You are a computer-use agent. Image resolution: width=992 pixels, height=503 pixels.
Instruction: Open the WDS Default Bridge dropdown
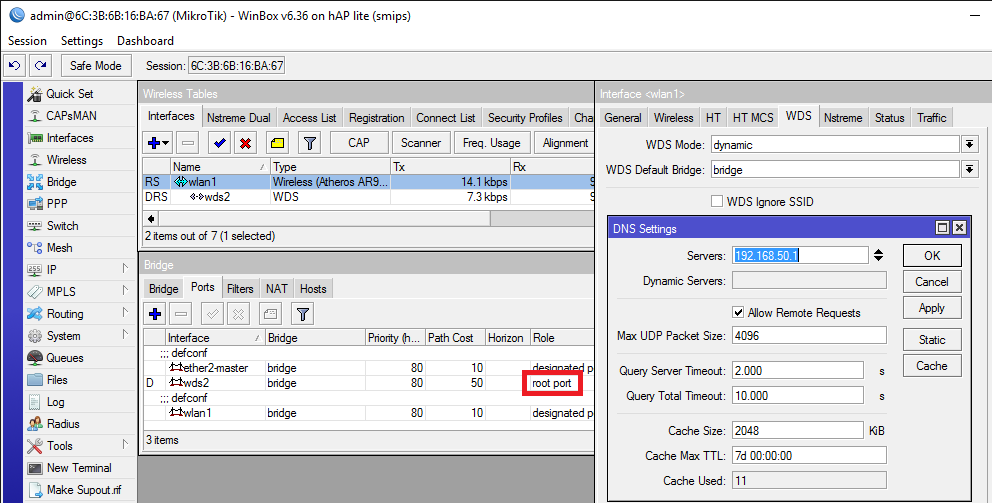[x=969, y=170]
